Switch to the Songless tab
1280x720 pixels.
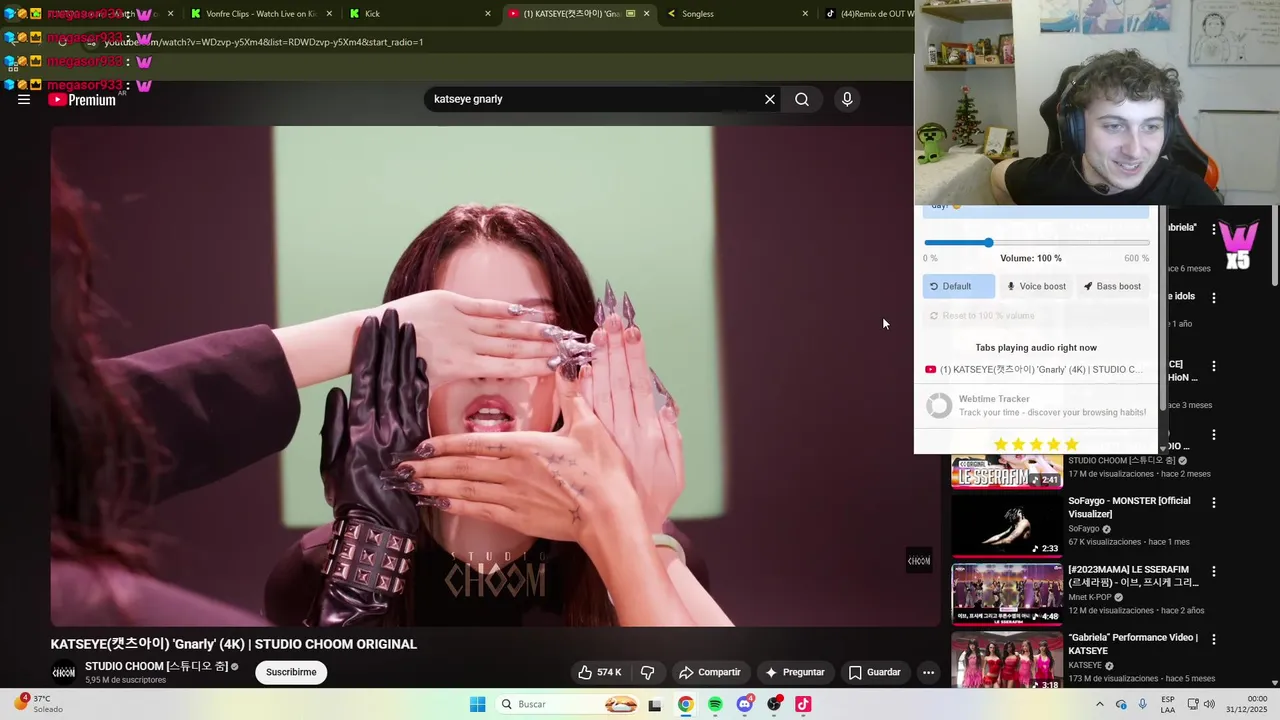[733, 14]
